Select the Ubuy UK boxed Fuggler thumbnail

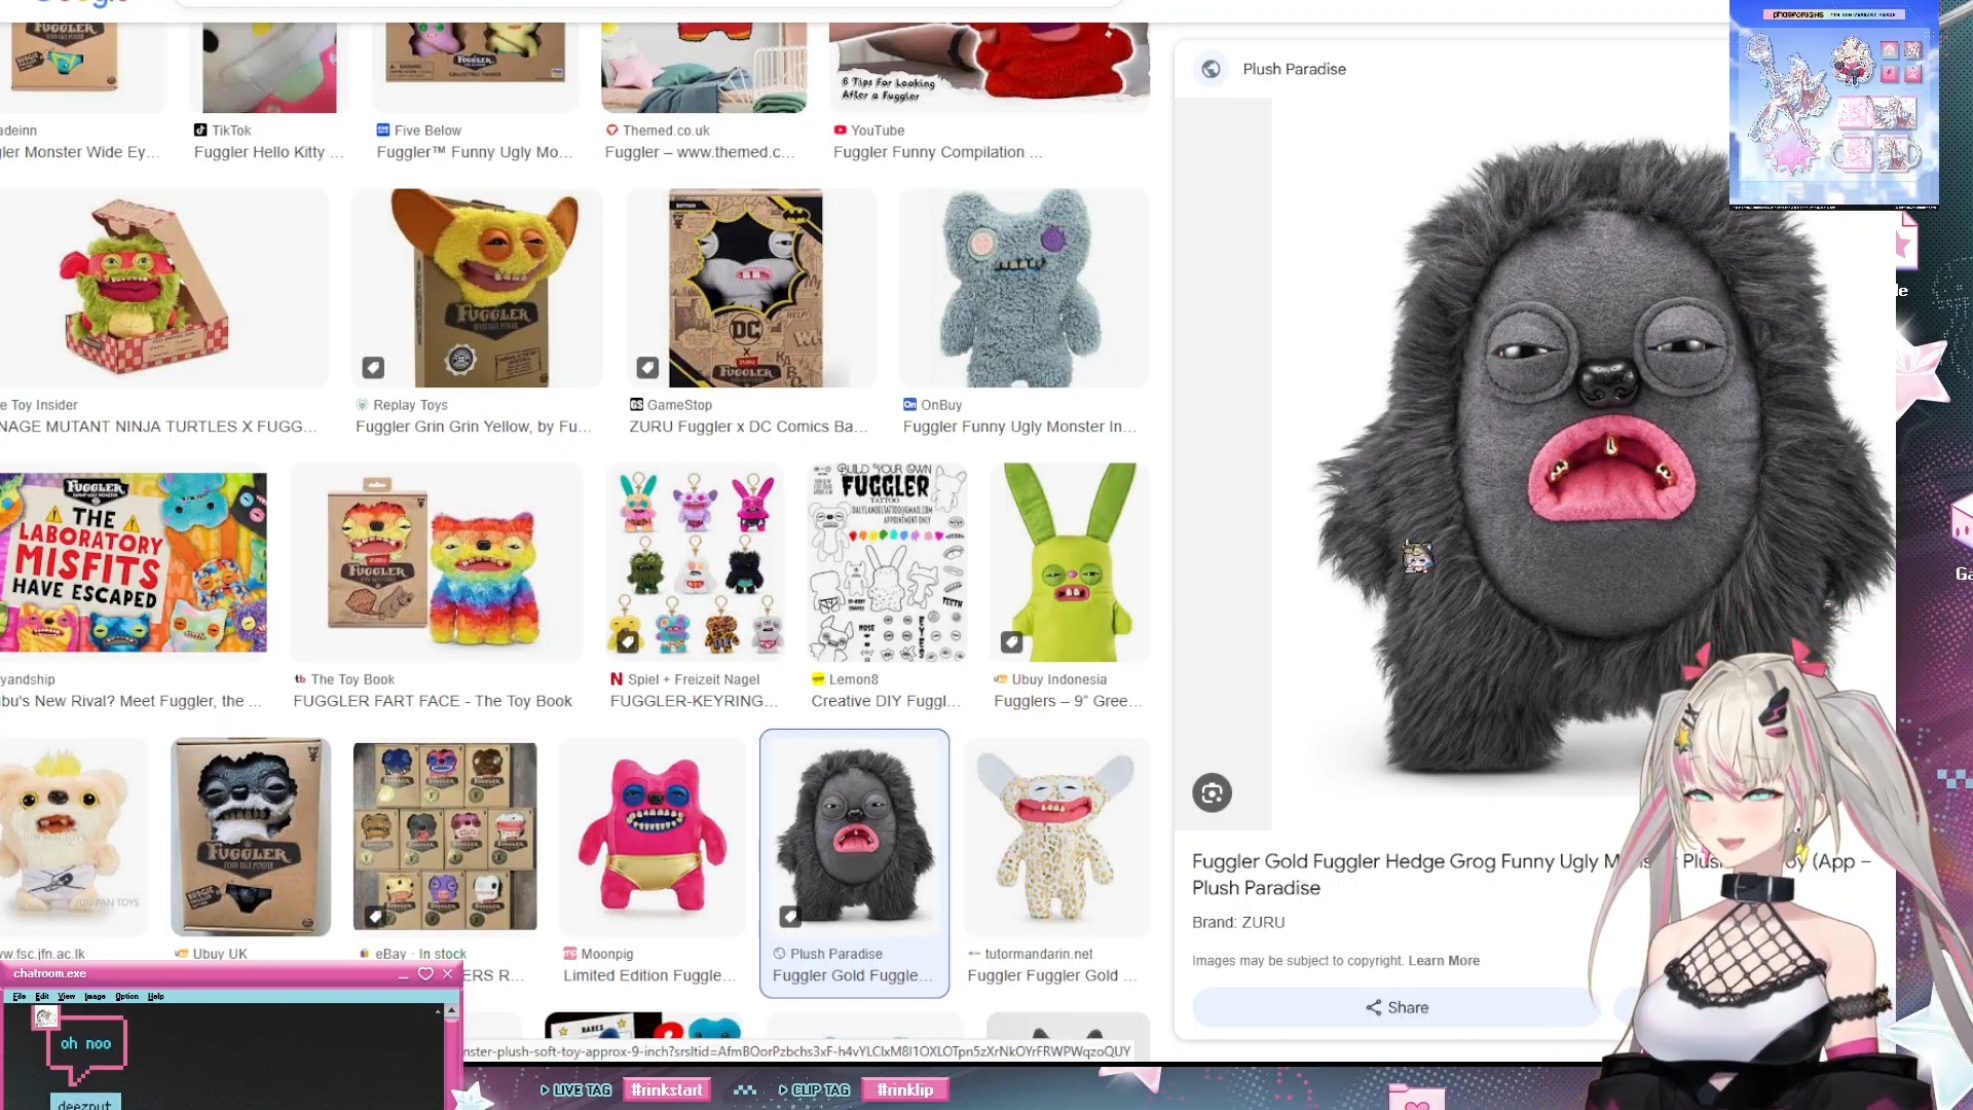point(250,836)
